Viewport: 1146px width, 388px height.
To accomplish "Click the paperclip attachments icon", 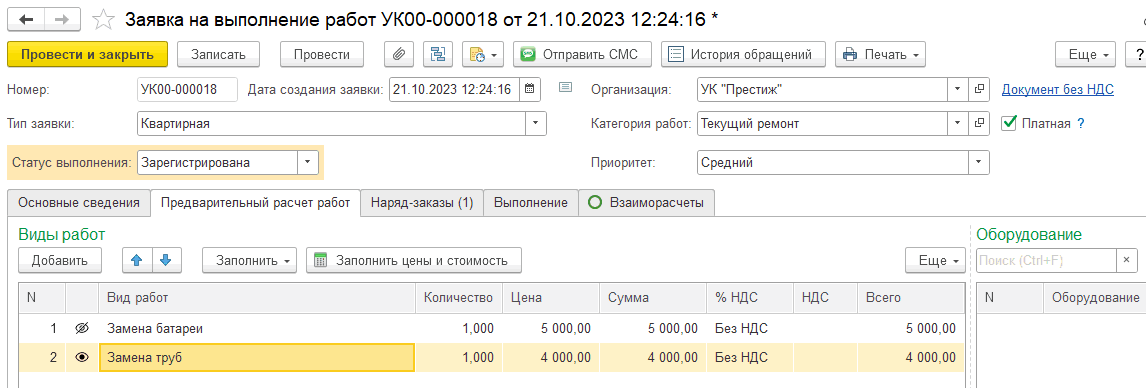I will [x=400, y=54].
